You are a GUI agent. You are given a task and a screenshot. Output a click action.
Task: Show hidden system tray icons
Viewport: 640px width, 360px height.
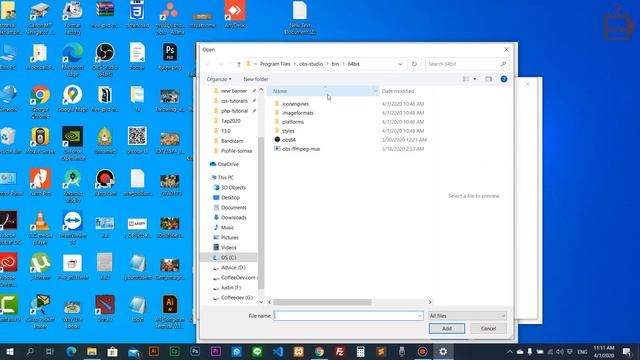click(x=510, y=351)
